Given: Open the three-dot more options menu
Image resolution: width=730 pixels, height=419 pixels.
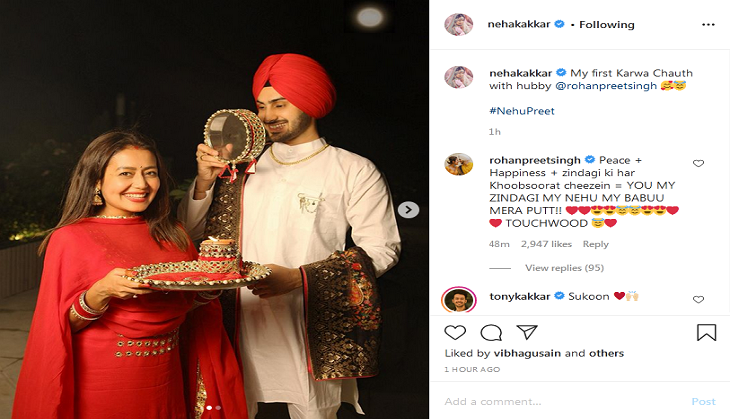Looking at the screenshot, I should click(708, 25).
